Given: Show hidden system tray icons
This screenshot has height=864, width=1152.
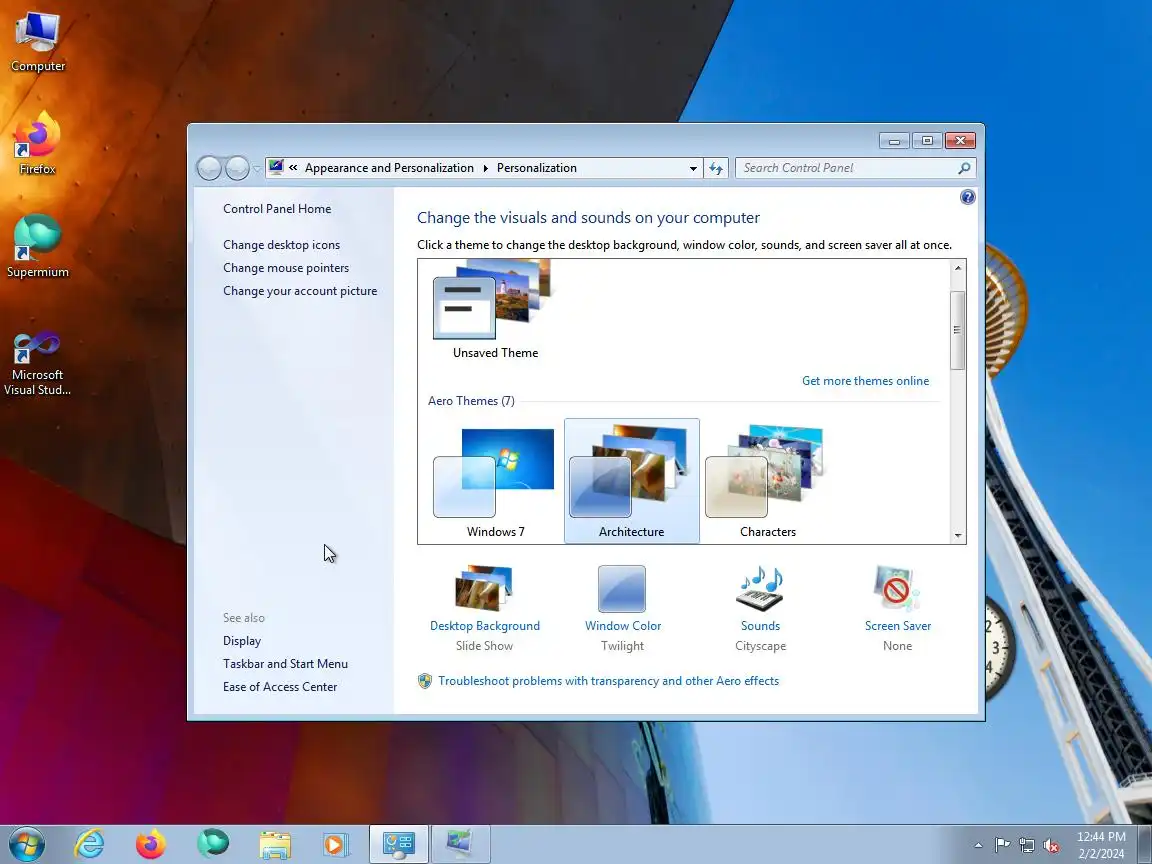Looking at the screenshot, I should (x=978, y=845).
